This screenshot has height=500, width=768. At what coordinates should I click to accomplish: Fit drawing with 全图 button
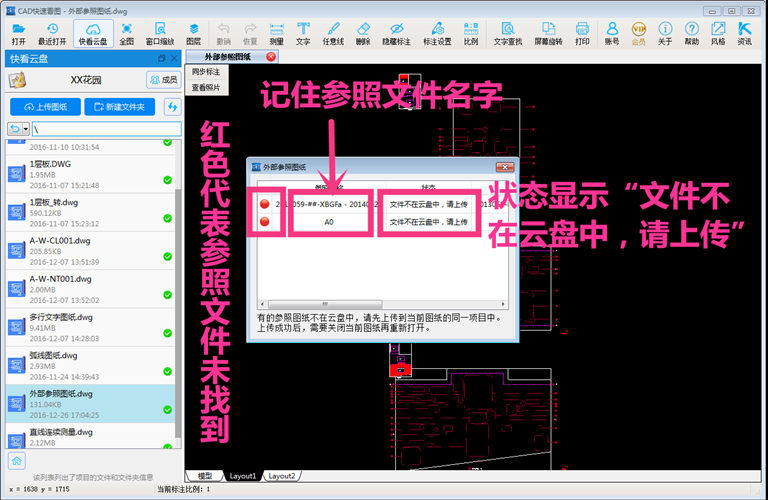click(126, 34)
